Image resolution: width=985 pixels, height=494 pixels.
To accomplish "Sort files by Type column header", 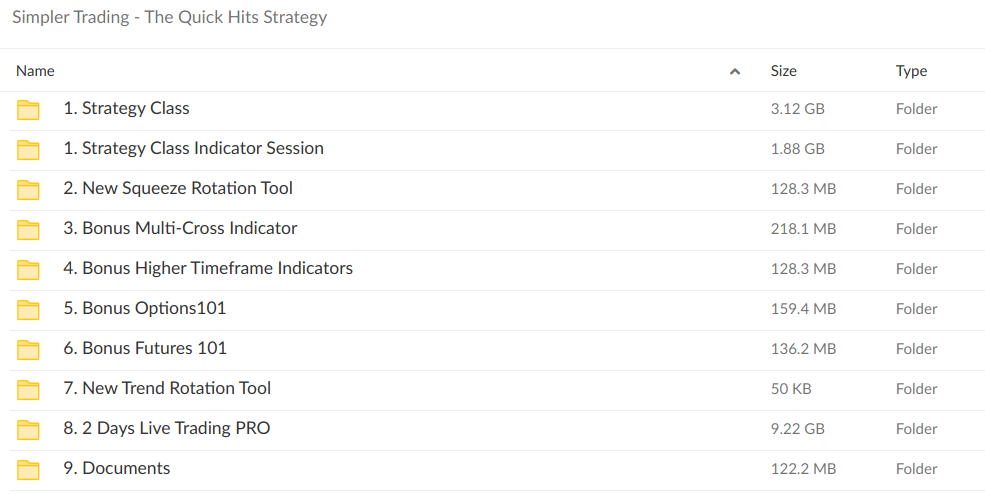I will pyautogui.click(x=911, y=71).
